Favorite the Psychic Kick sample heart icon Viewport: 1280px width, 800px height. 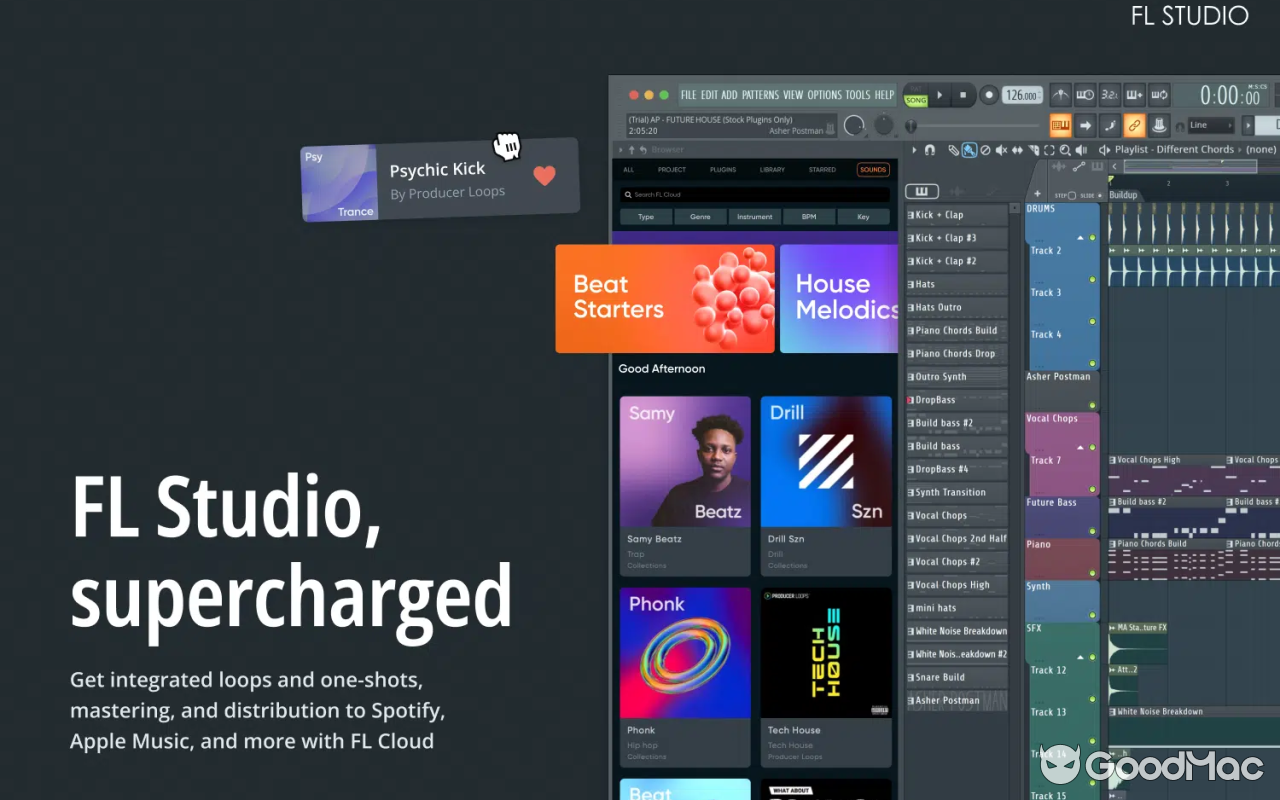point(544,176)
